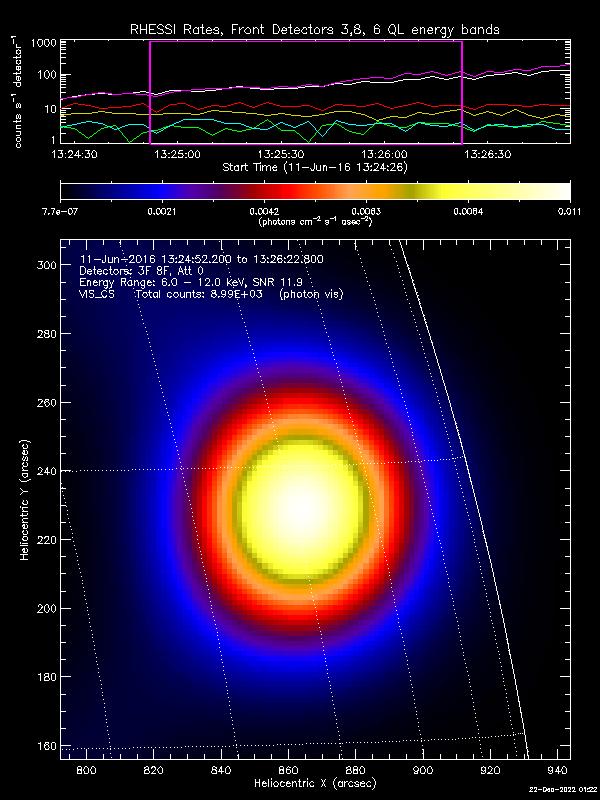This screenshot has height=800, width=600.
Task: Click the right edge of magenta time interval box
Action: [462, 92]
